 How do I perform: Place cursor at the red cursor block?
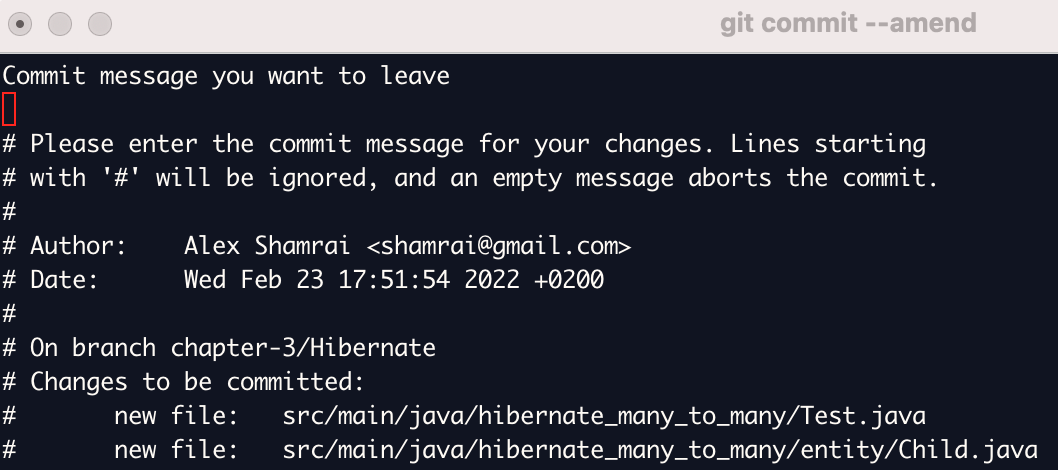[x=9, y=109]
